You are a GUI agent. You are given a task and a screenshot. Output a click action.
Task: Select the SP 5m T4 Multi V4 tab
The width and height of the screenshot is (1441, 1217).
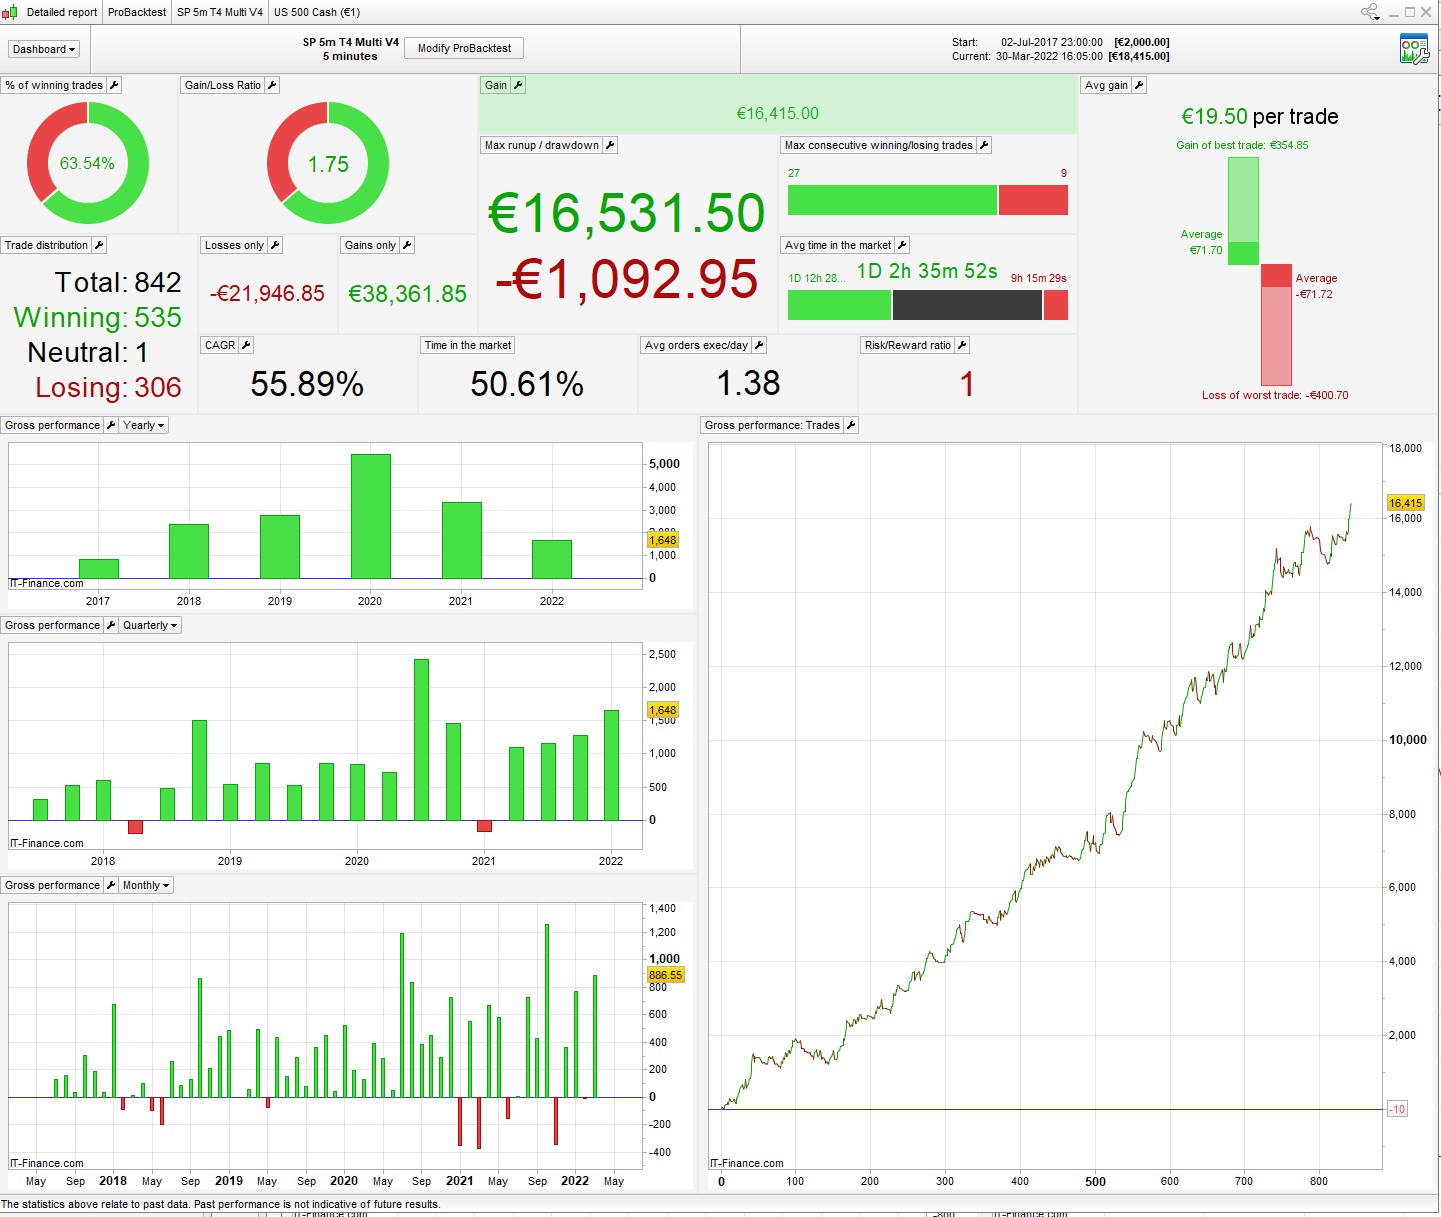(220, 12)
